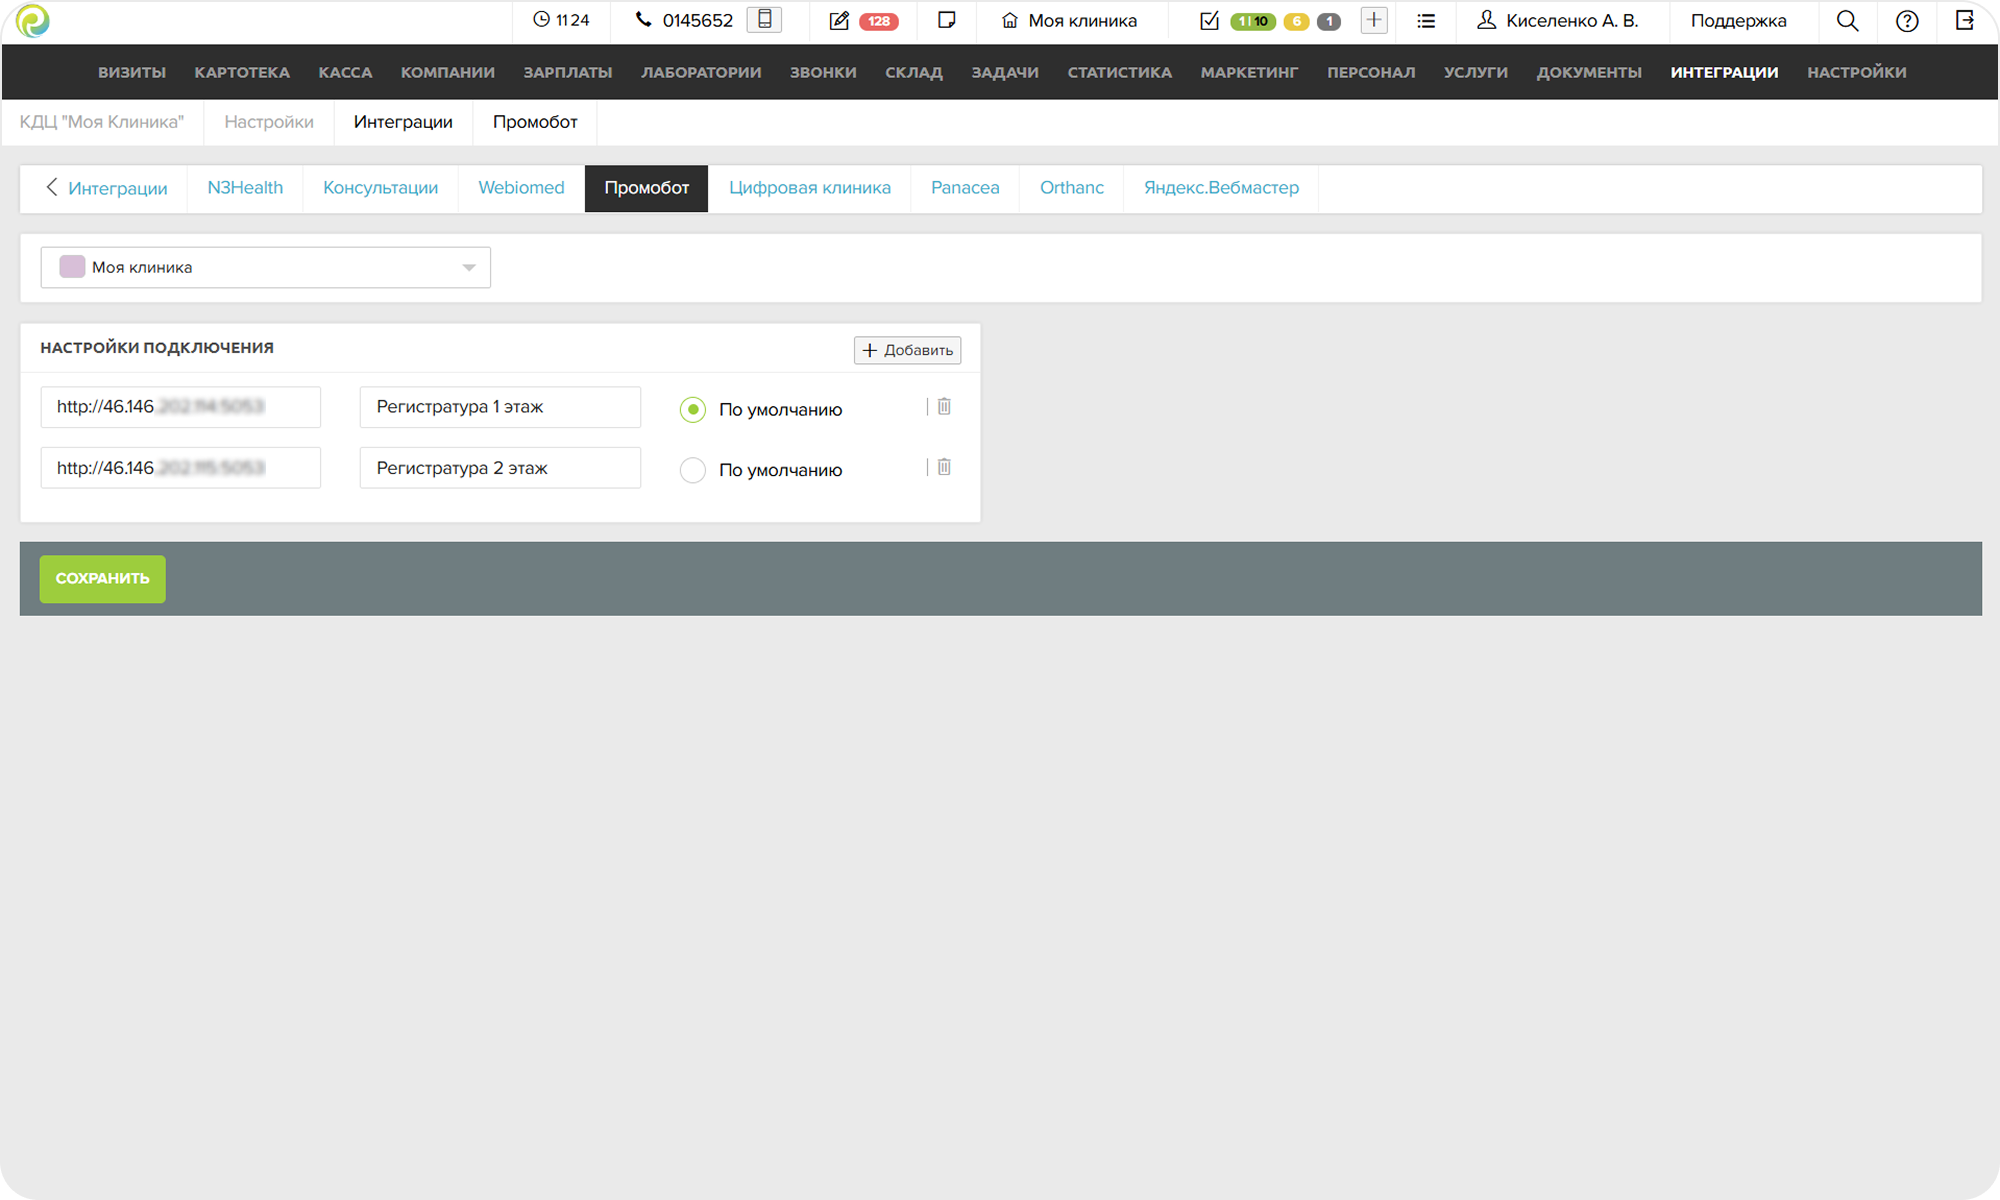2000x1200 pixels.
Task: Click the clock time icon
Action: tap(541, 20)
